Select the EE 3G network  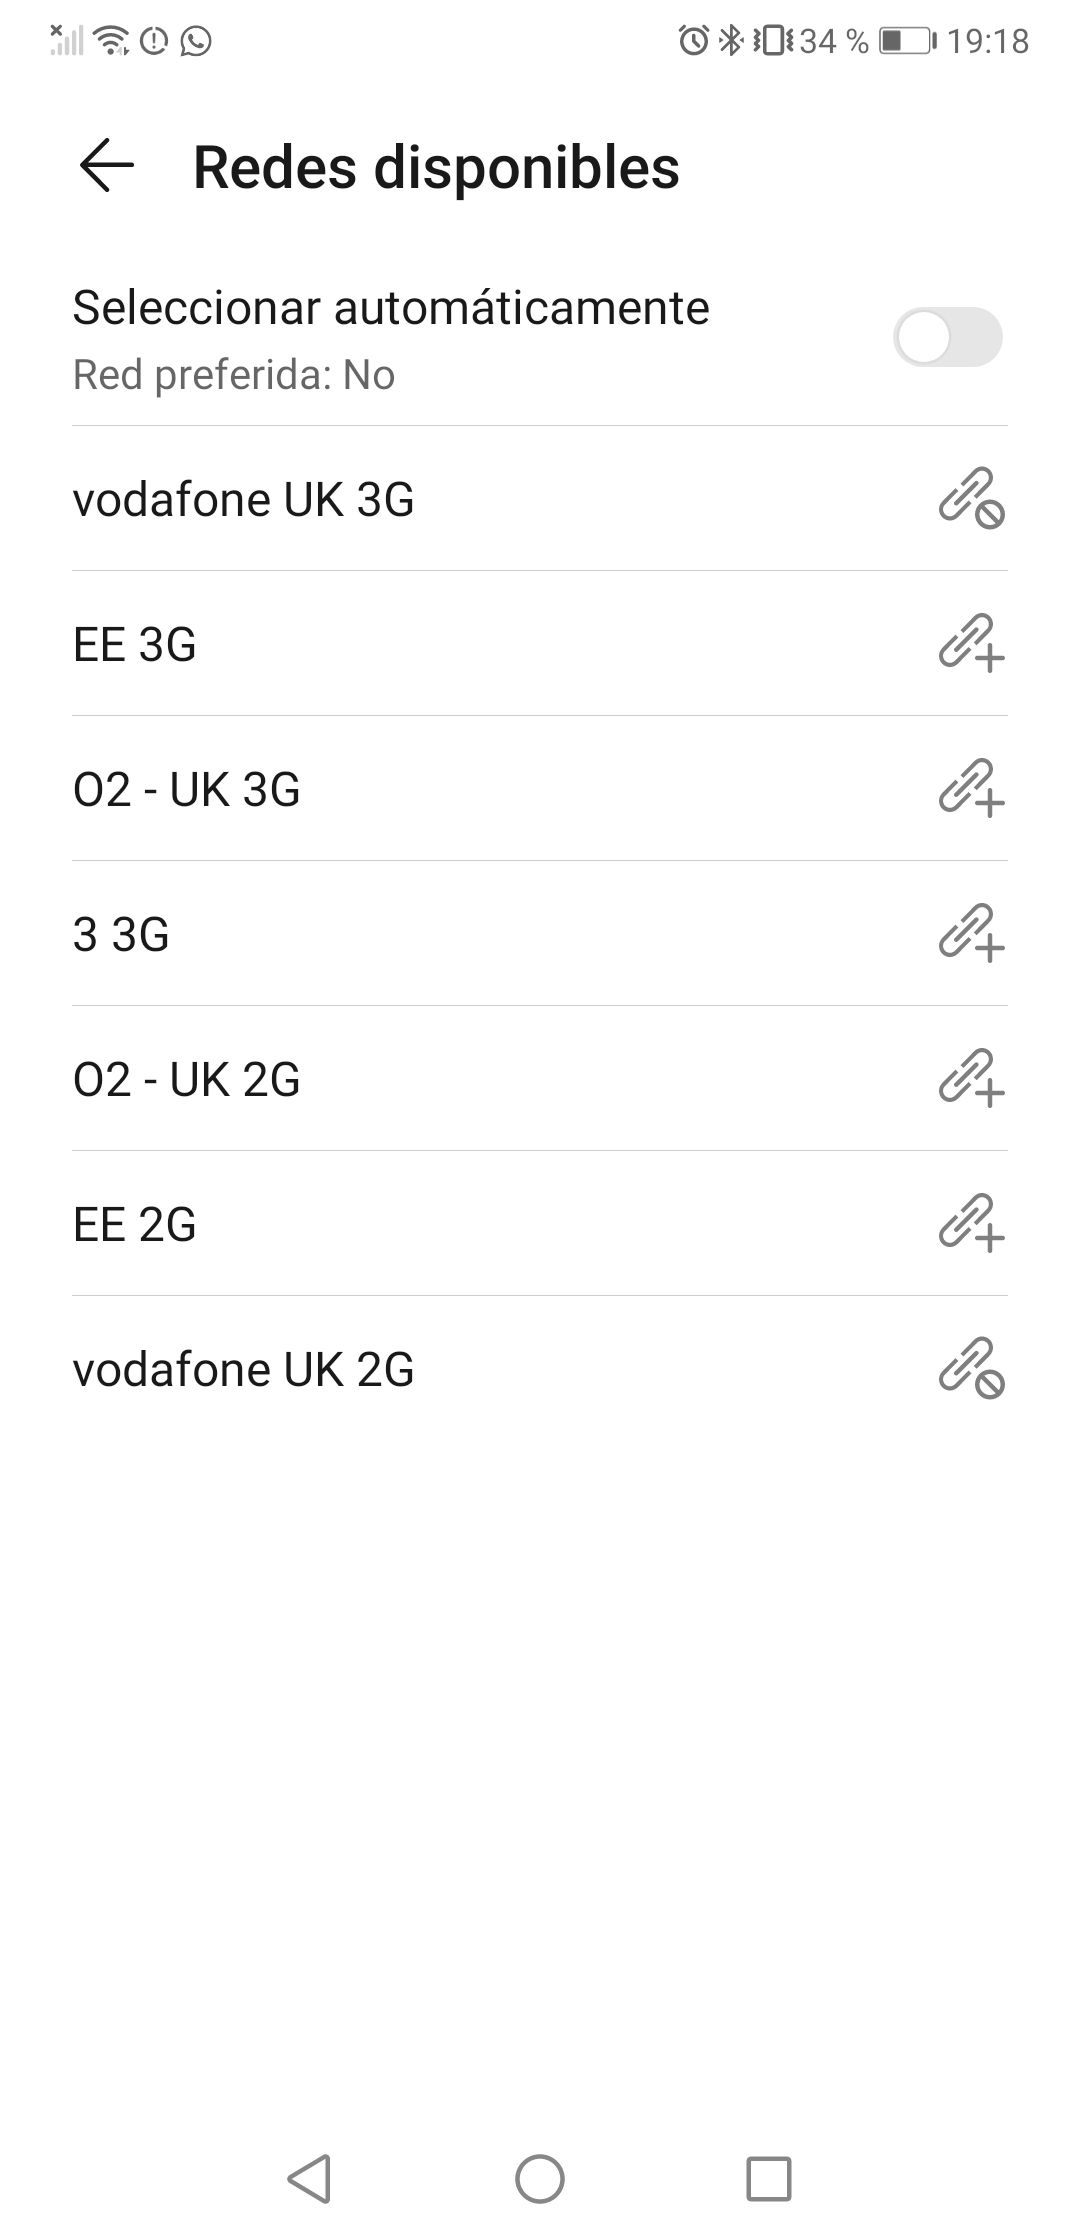[x=135, y=644]
